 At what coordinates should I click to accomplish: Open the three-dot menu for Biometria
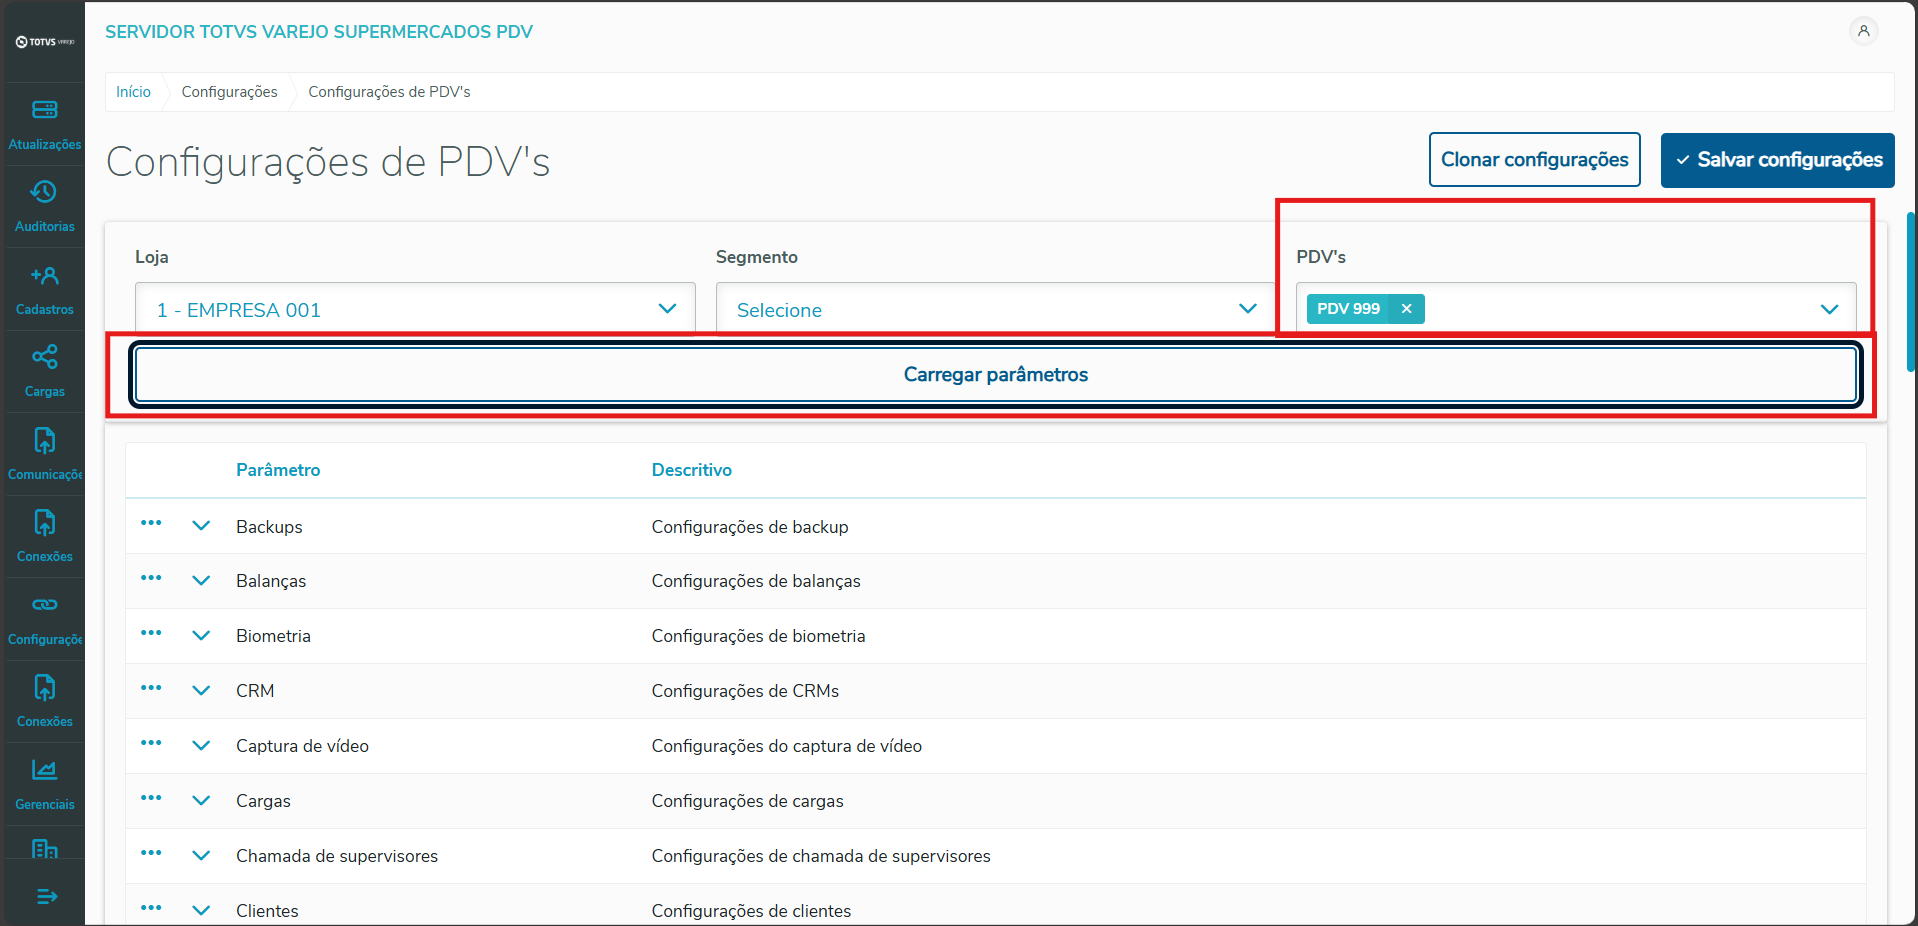click(x=151, y=633)
